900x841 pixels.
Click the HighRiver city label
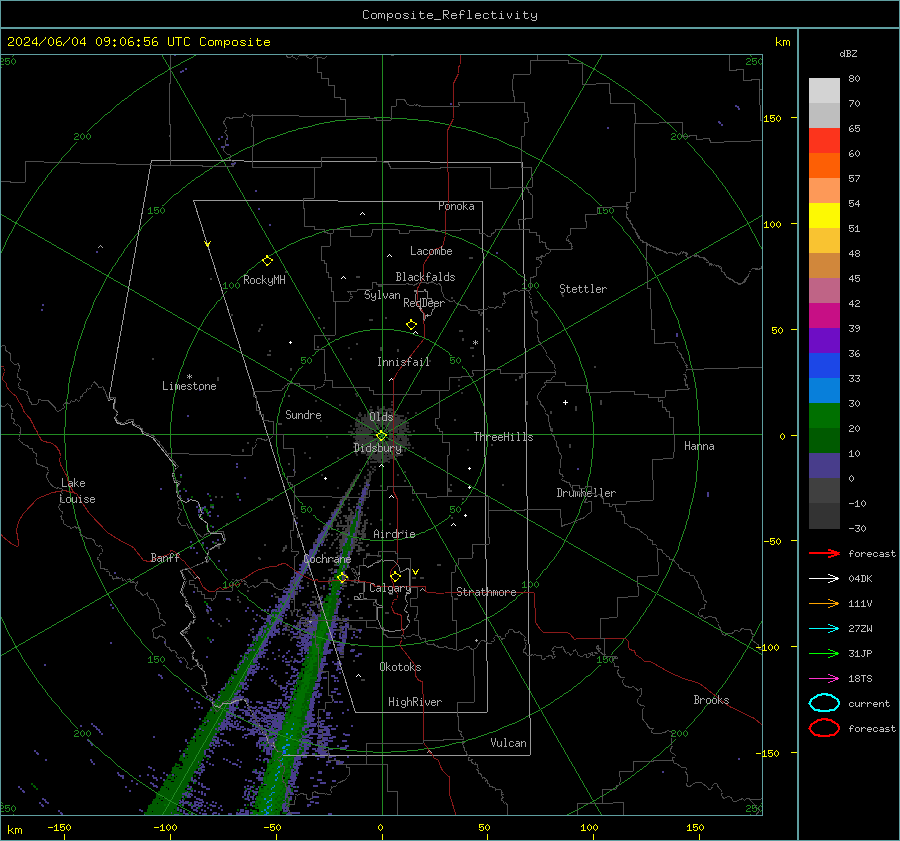pos(415,702)
